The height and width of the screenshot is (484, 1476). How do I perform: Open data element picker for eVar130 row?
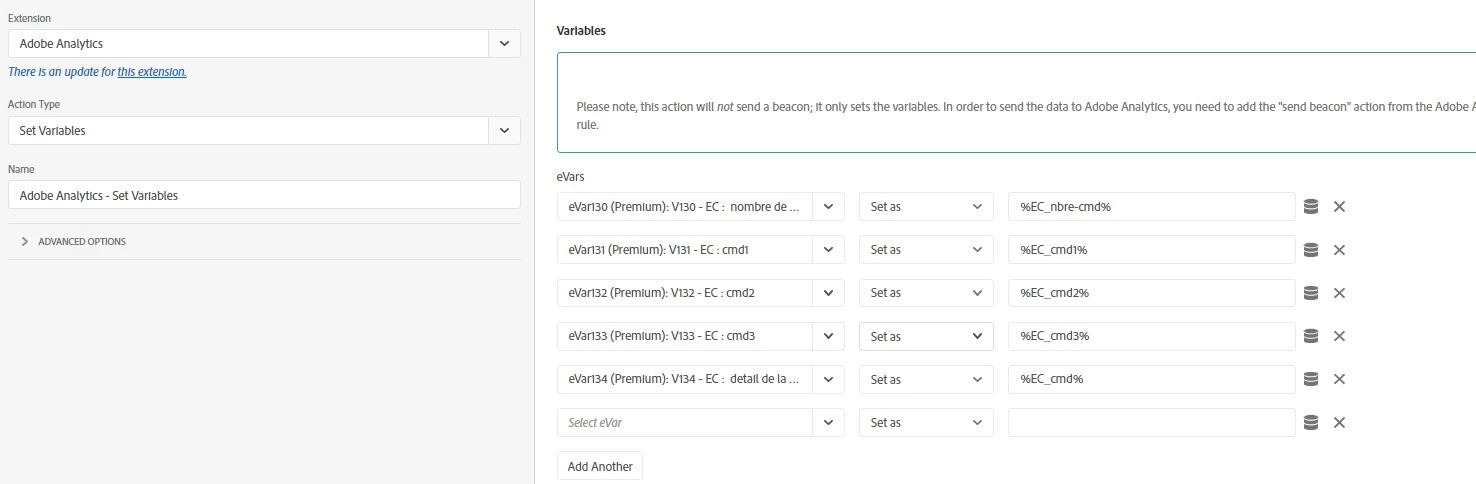click(x=1311, y=207)
